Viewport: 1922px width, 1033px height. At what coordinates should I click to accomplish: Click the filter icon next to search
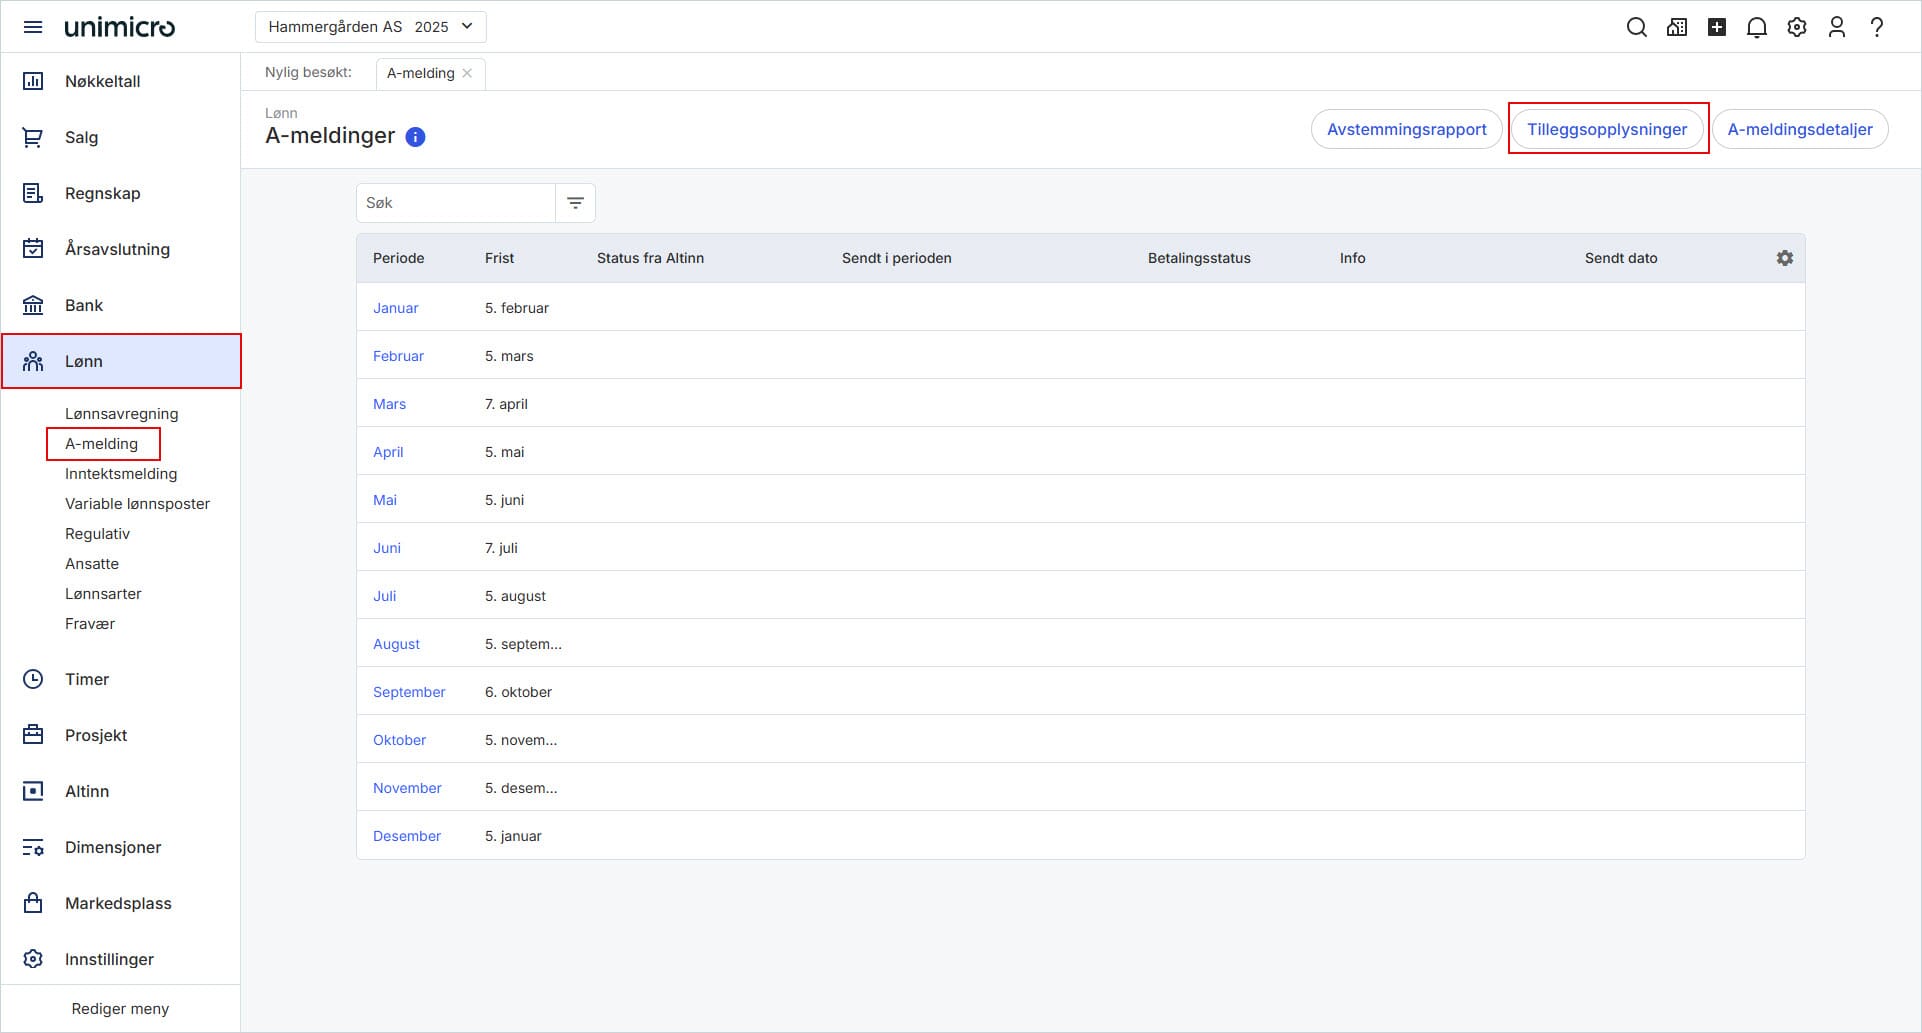pos(575,203)
